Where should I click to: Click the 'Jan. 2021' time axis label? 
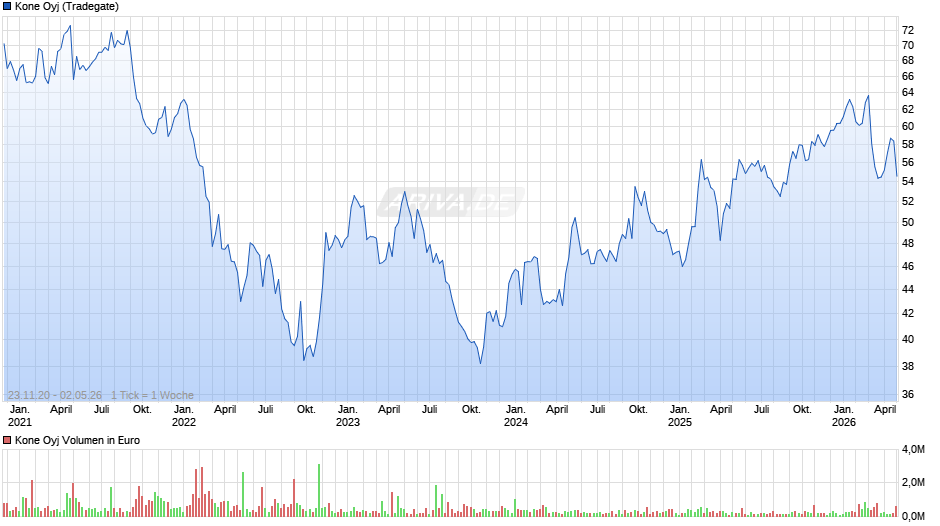pos(20,416)
